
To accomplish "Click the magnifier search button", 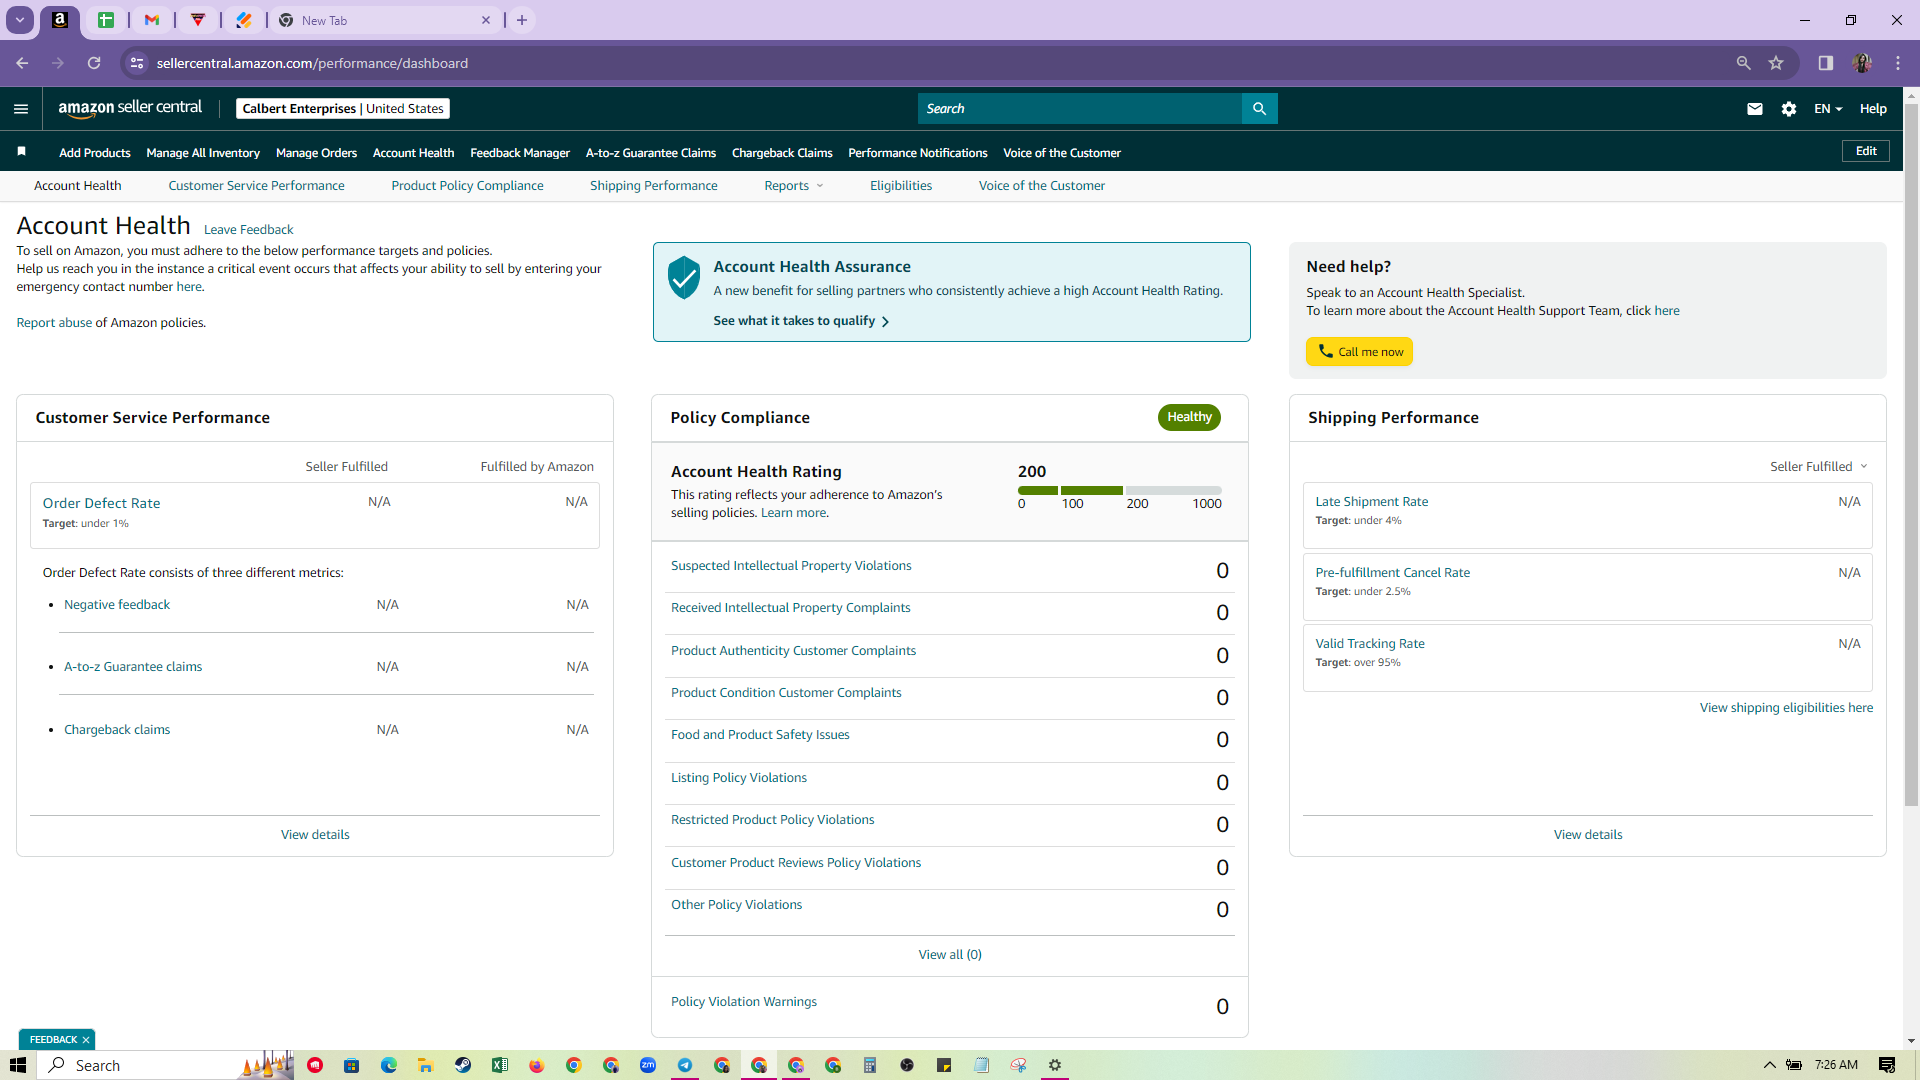I will click(x=1259, y=108).
